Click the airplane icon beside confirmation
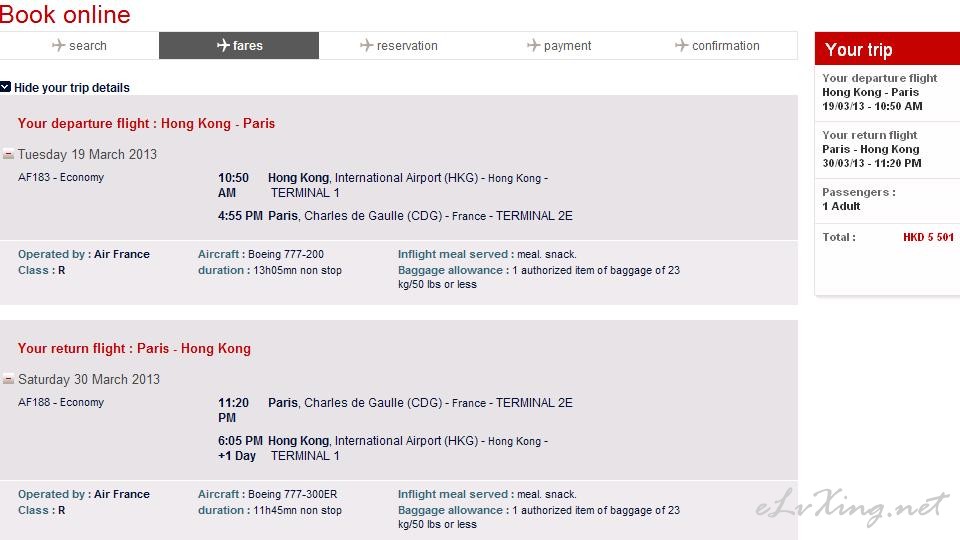 pyautogui.click(x=682, y=45)
